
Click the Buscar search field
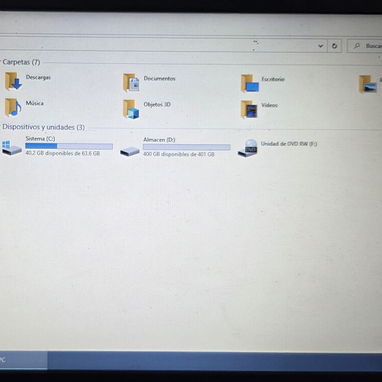click(365, 46)
